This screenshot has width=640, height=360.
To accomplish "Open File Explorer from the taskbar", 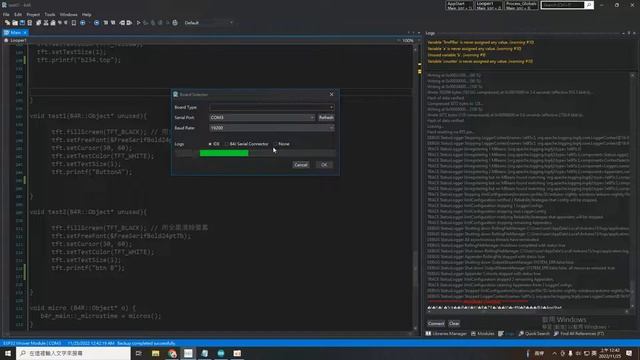I will pyautogui.click(x=156, y=353).
